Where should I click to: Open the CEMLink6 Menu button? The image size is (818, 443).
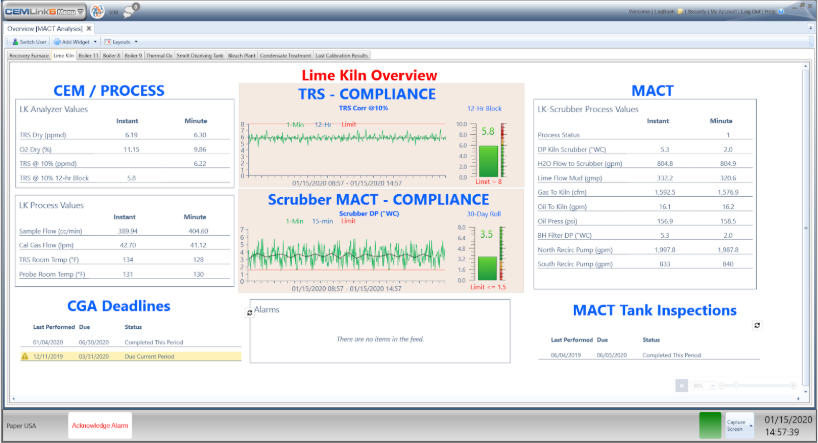point(44,11)
